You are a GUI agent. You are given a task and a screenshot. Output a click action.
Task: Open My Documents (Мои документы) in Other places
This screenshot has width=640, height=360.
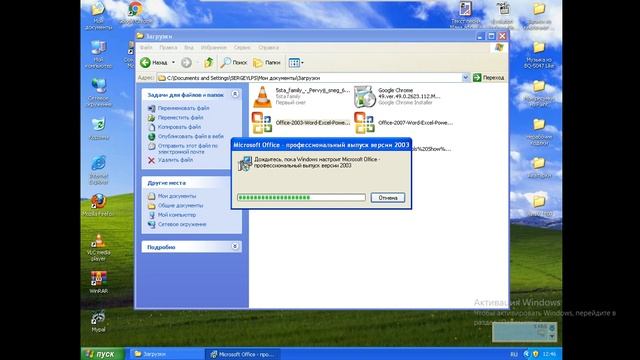coord(177,196)
